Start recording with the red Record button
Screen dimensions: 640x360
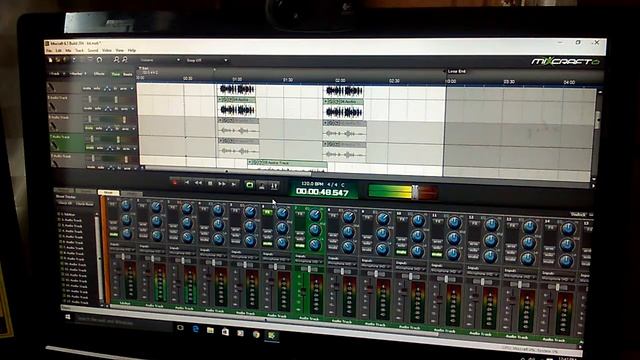point(175,183)
